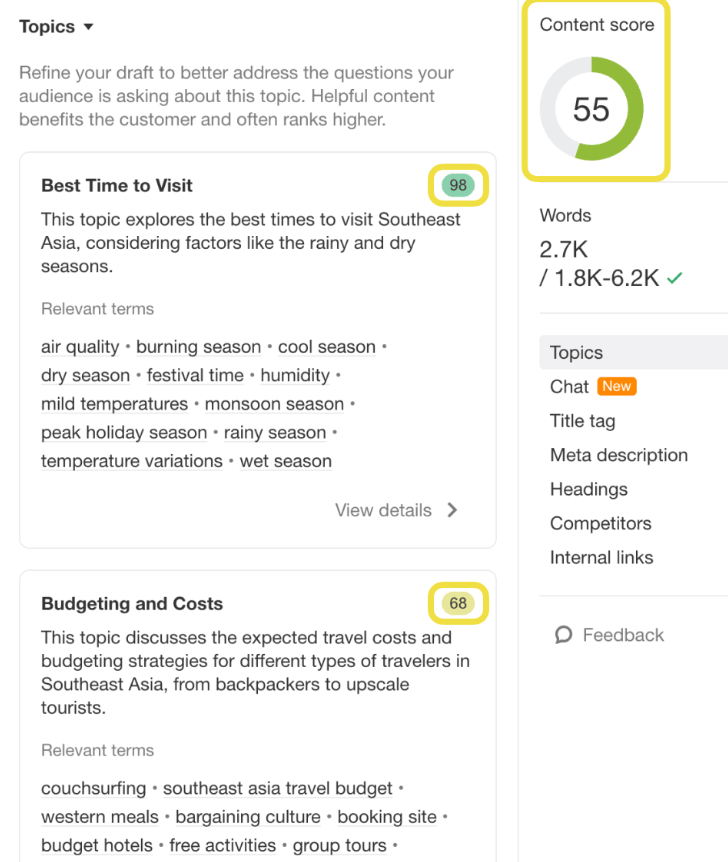Viewport: 728px width, 862px height.
Task: Open the Best Time to Visit heading
Action: (117, 186)
